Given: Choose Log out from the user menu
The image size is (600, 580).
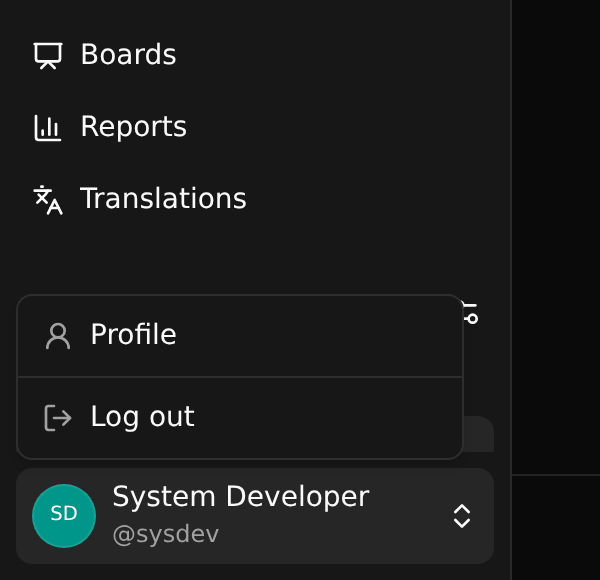Looking at the screenshot, I should pyautogui.click(x=240, y=417).
